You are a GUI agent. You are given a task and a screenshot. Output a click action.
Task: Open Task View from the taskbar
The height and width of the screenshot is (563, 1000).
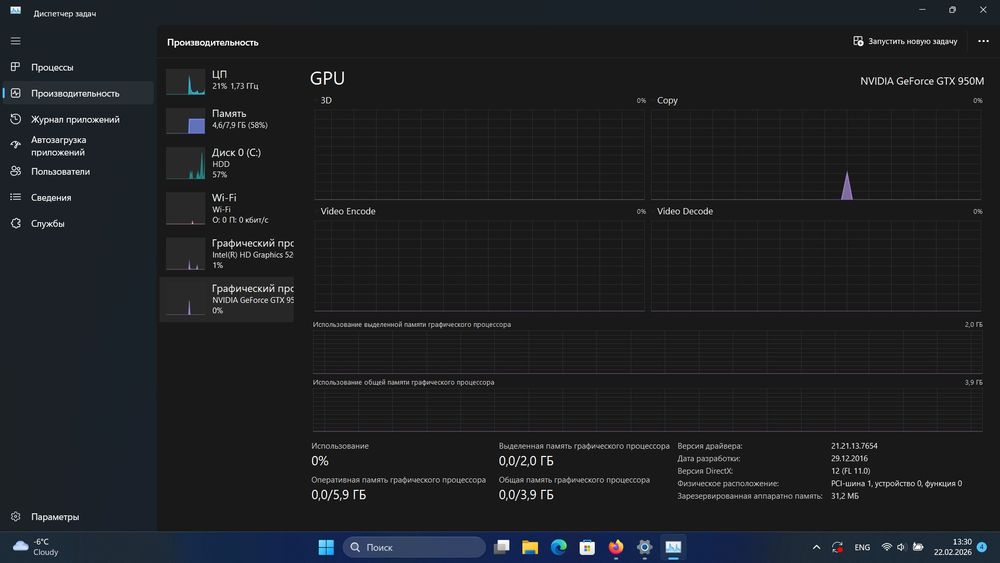pyautogui.click(x=502, y=547)
